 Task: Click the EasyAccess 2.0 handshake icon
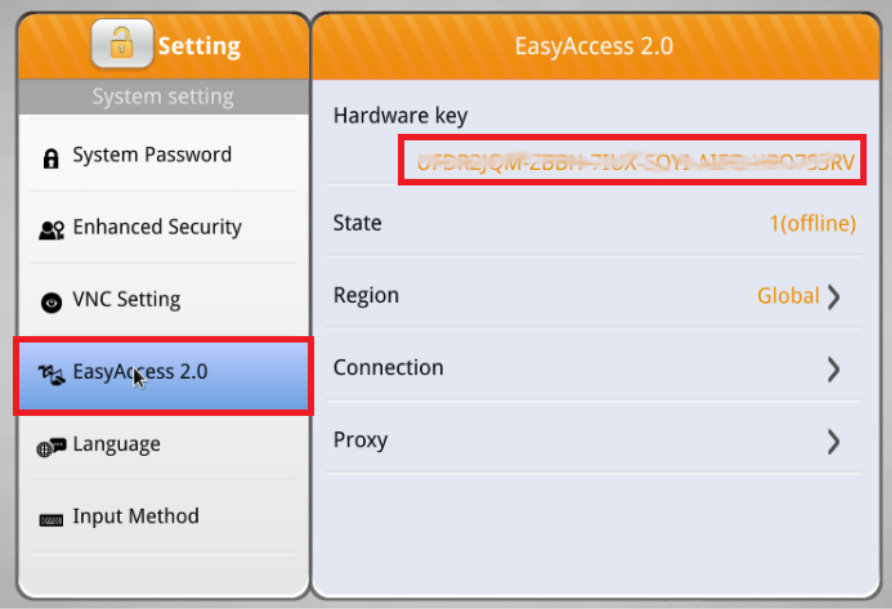51,375
